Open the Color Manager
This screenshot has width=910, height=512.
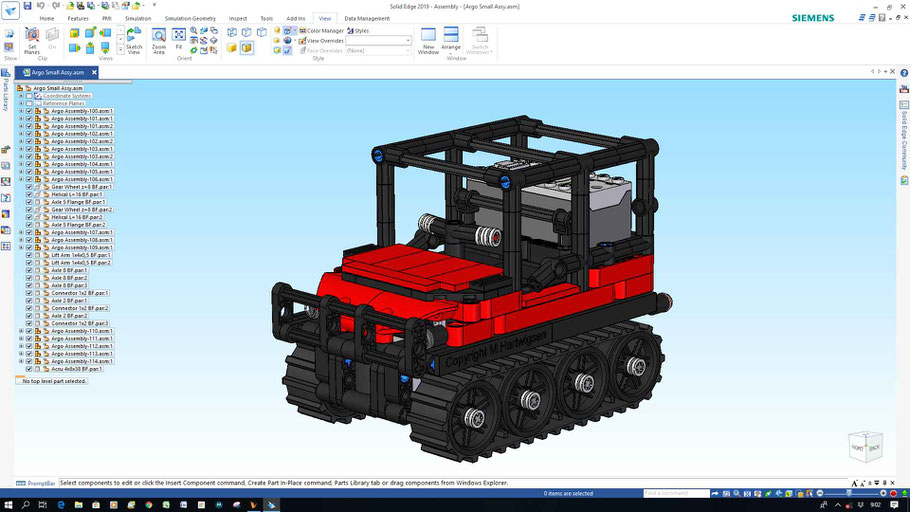(321, 31)
